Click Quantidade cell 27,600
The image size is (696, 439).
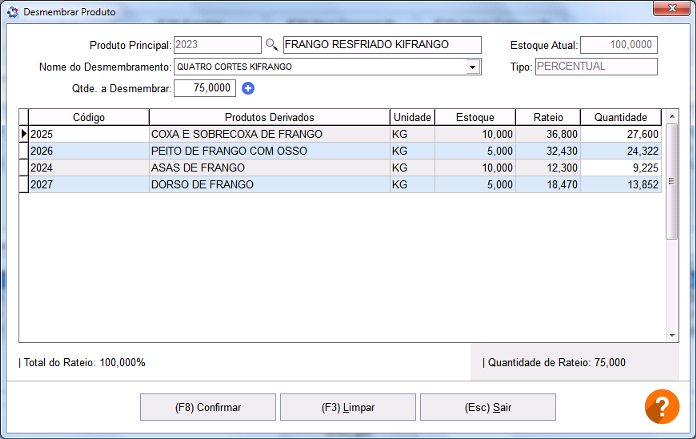[x=621, y=134]
